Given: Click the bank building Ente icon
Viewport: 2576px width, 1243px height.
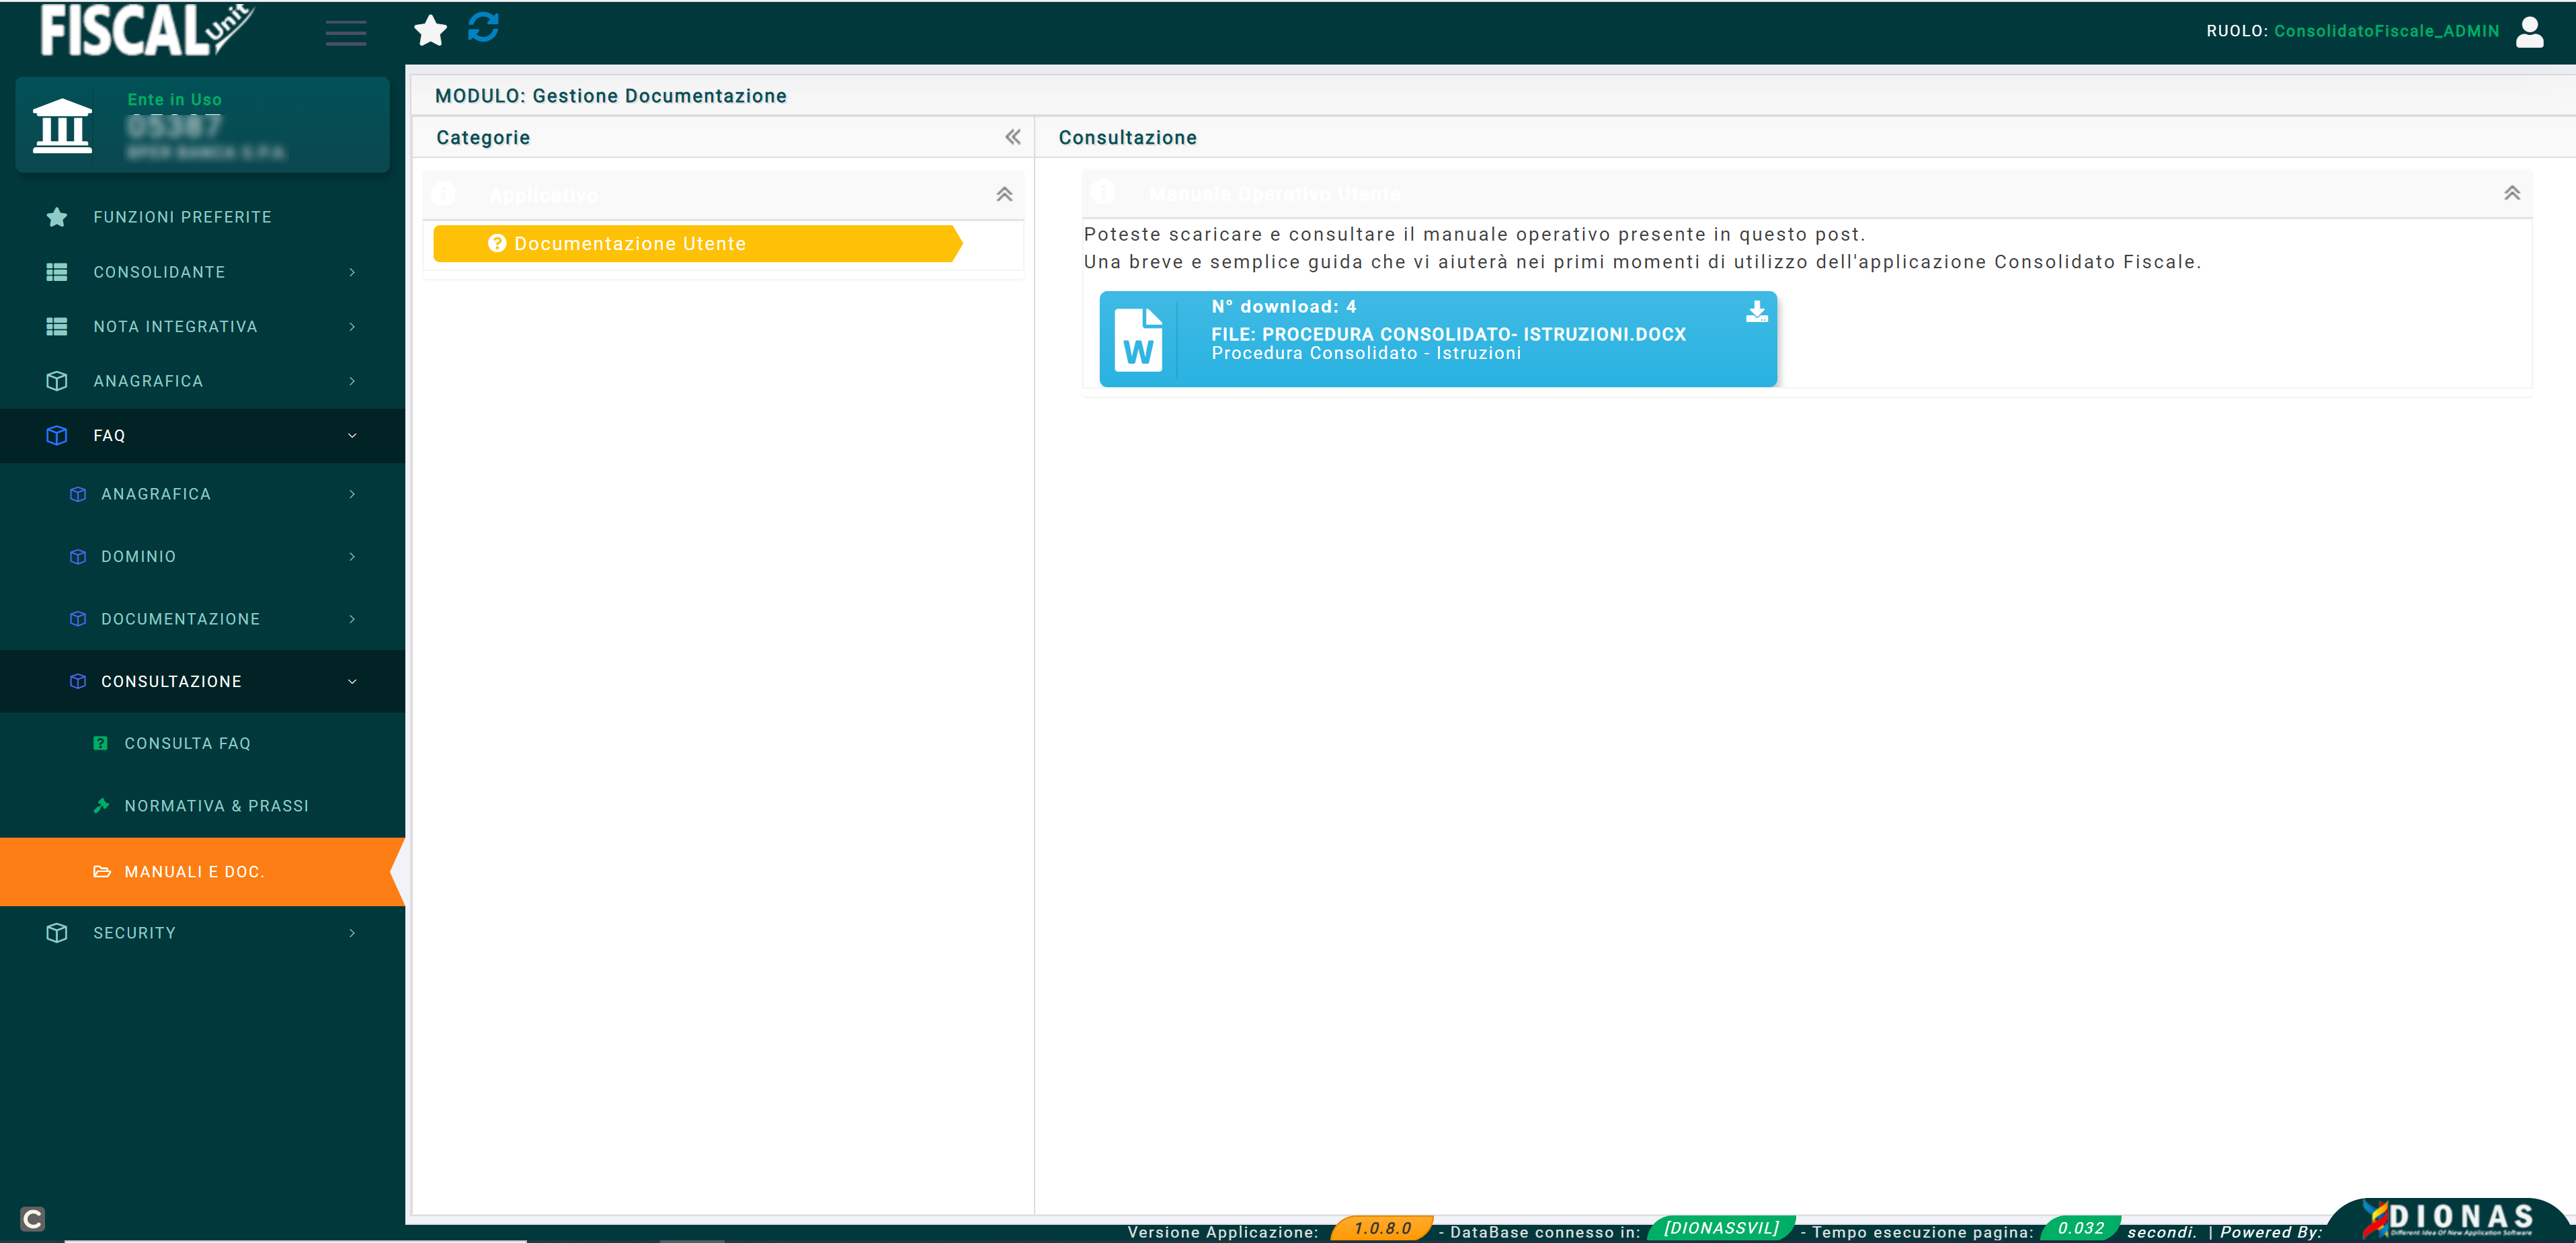Looking at the screenshot, I should [x=62, y=126].
